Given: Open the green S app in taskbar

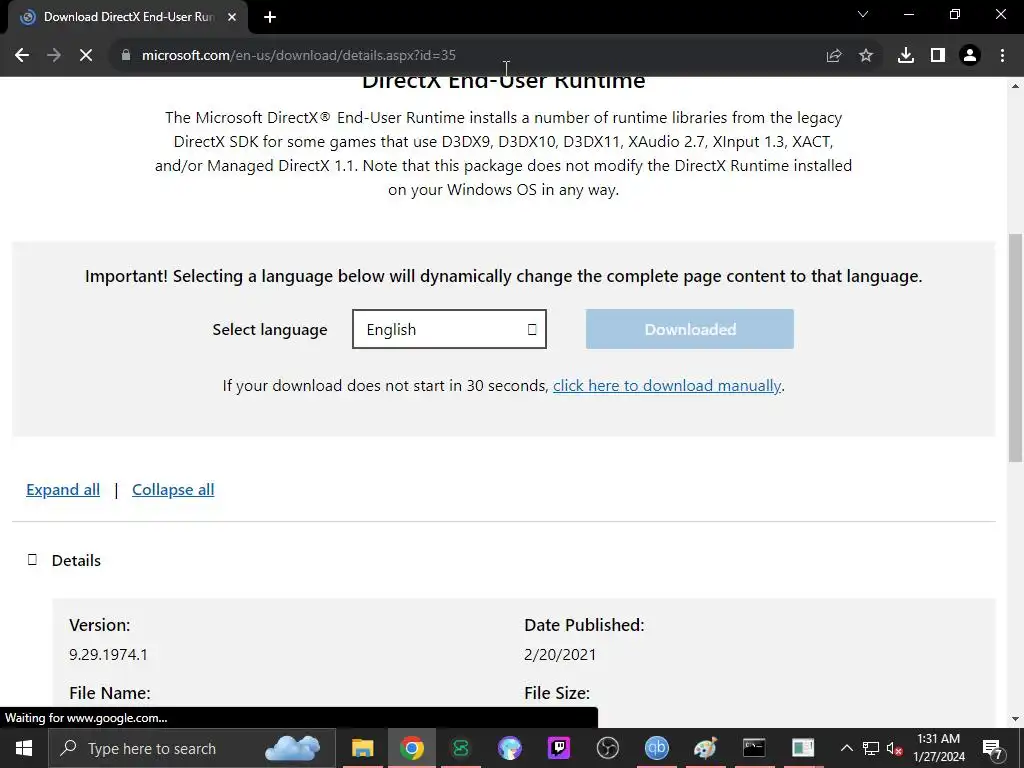Looking at the screenshot, I should coord(460,748).
